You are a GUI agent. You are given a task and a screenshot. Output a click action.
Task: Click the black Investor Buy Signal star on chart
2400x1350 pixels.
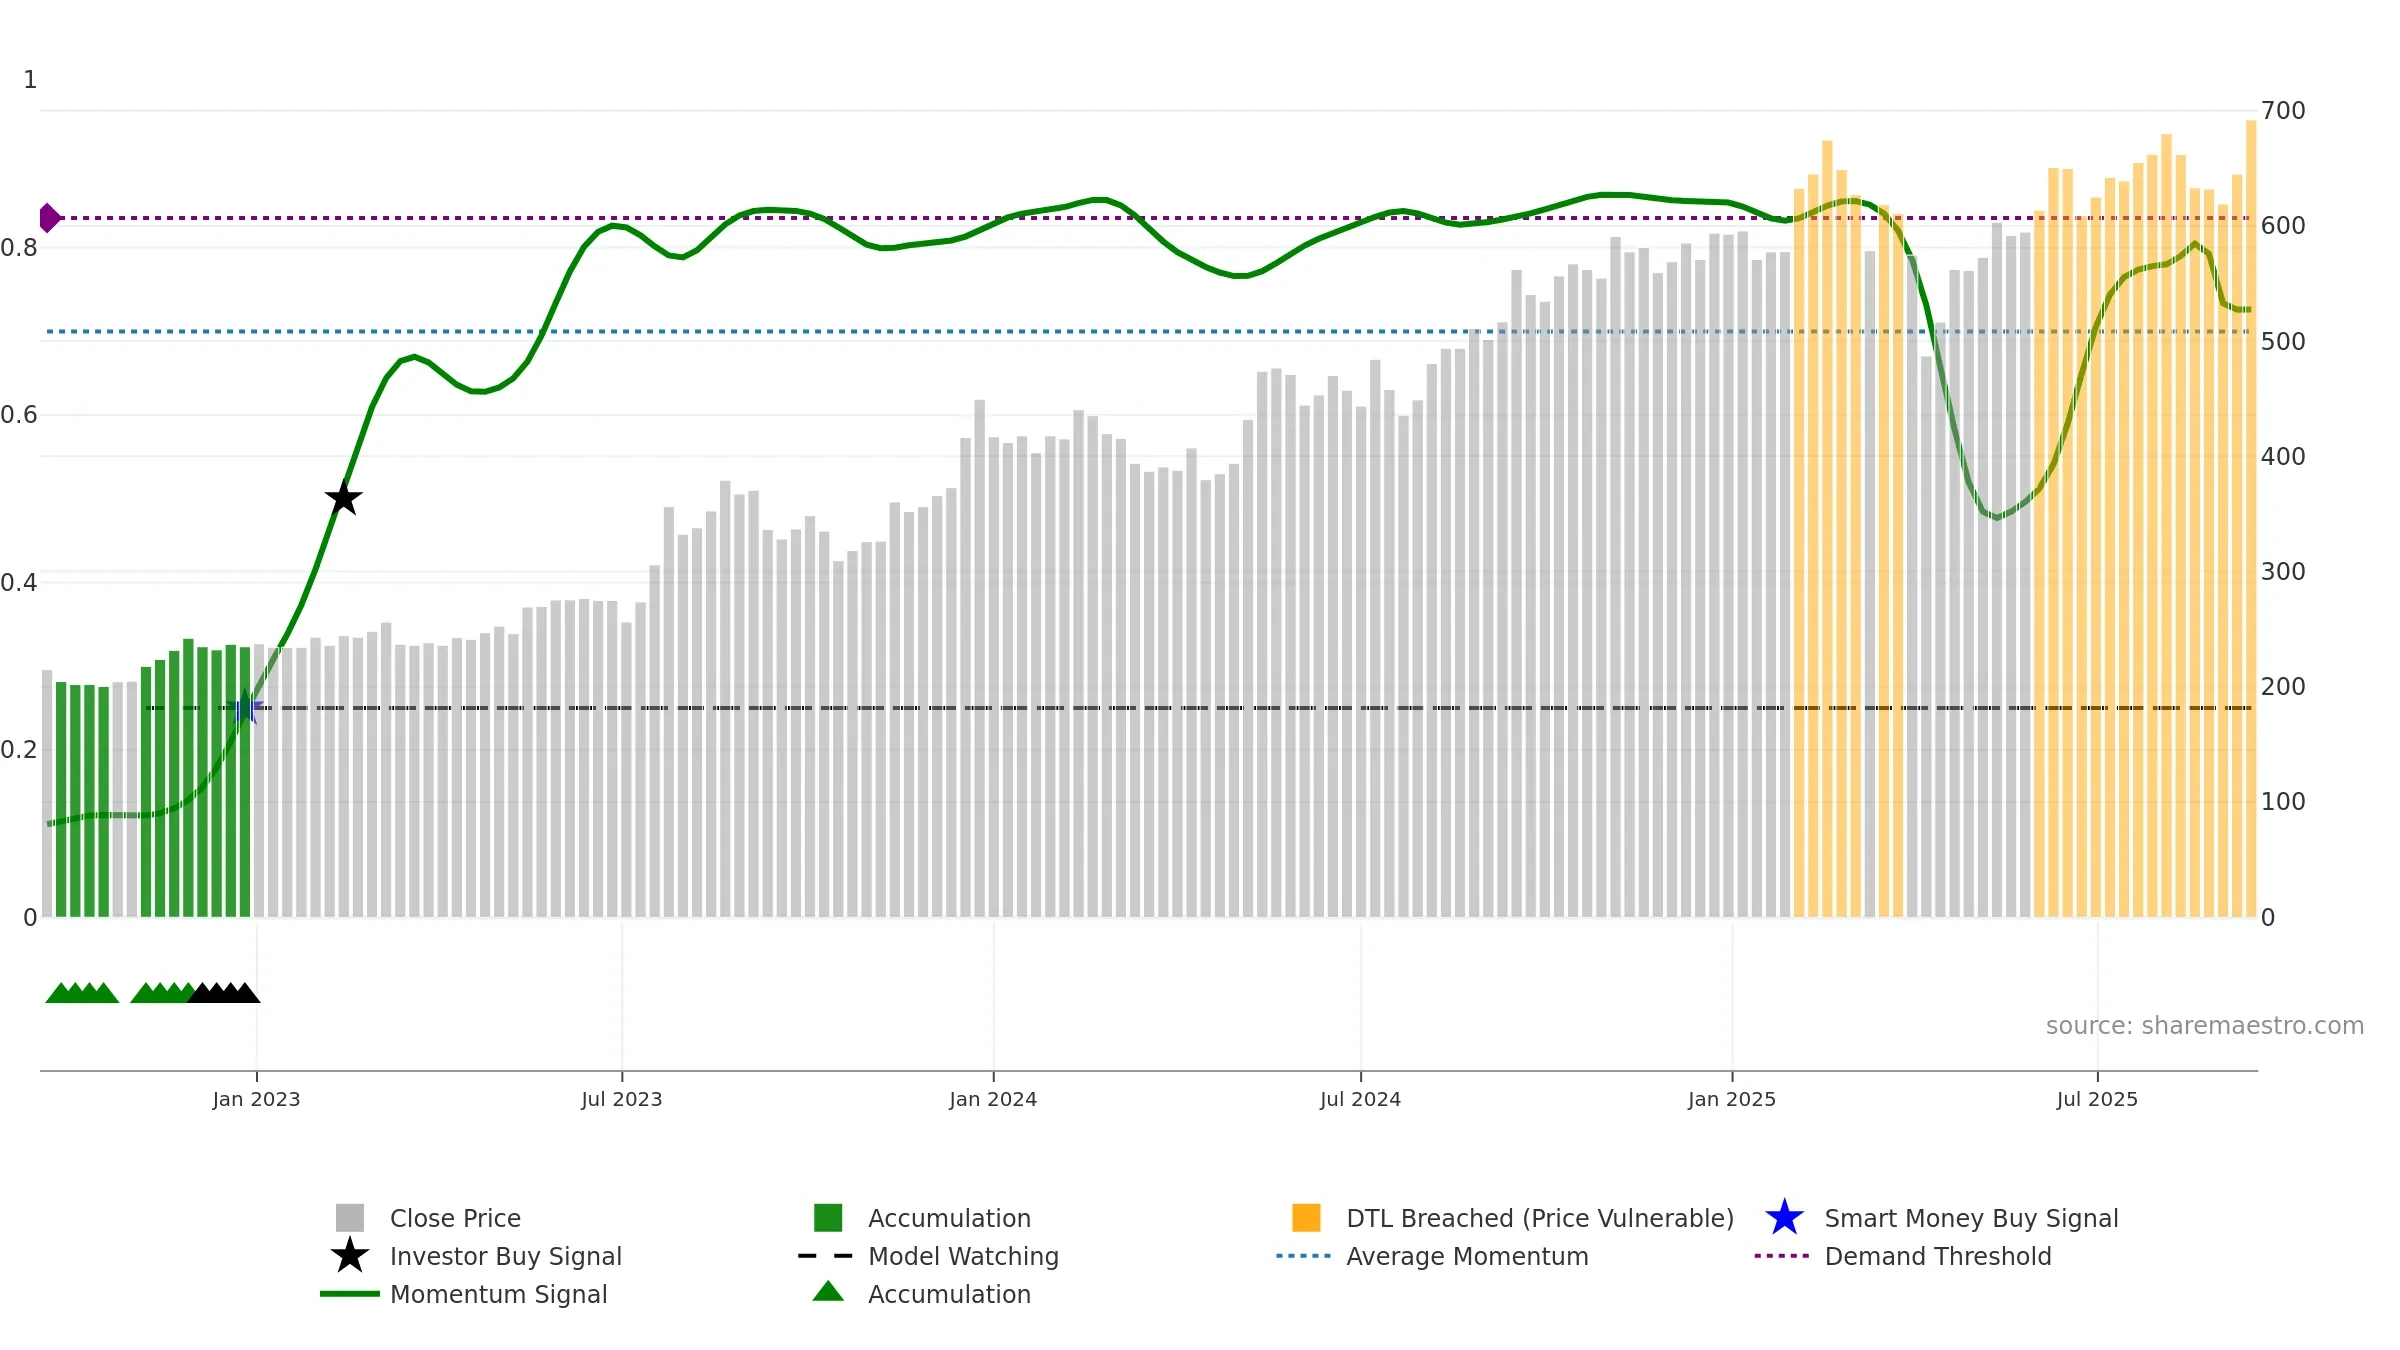[x=343, y=497]
